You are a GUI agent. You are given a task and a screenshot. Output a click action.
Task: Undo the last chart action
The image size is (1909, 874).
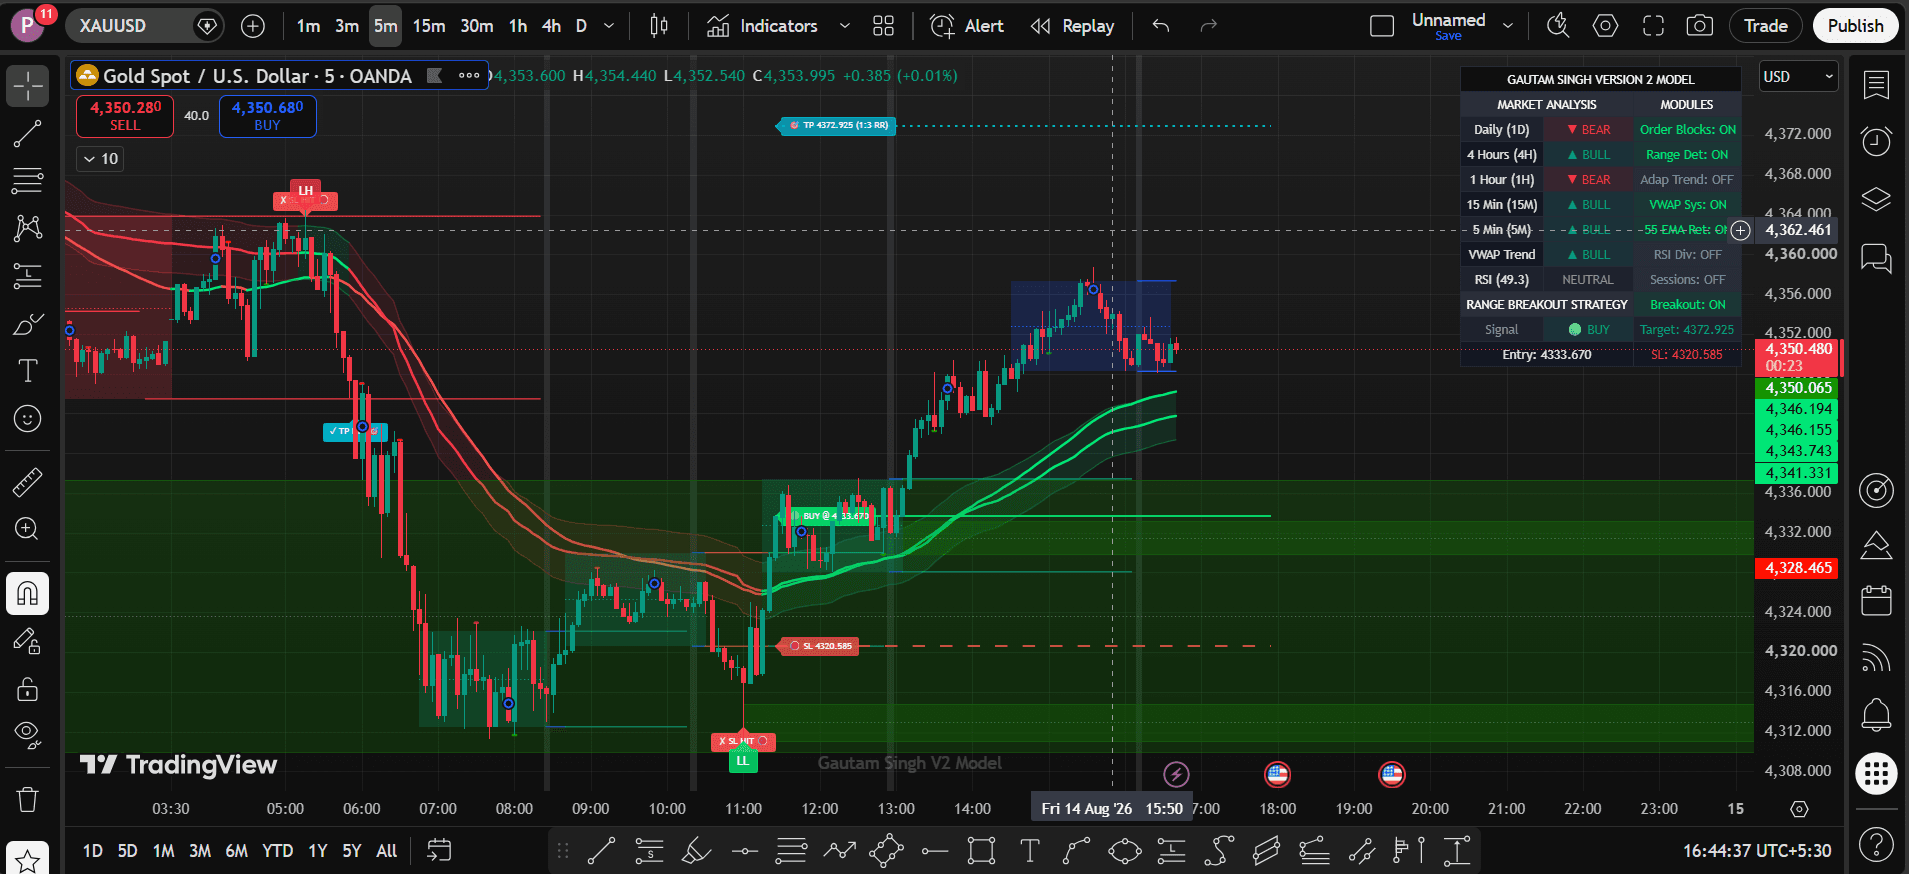[1161, 26]
